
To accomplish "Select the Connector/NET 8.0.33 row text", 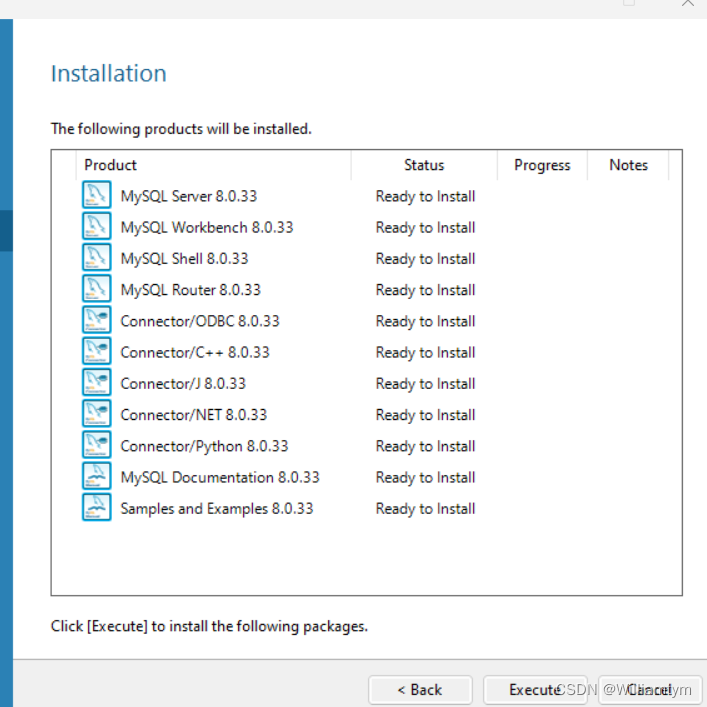I will (193, 414).
